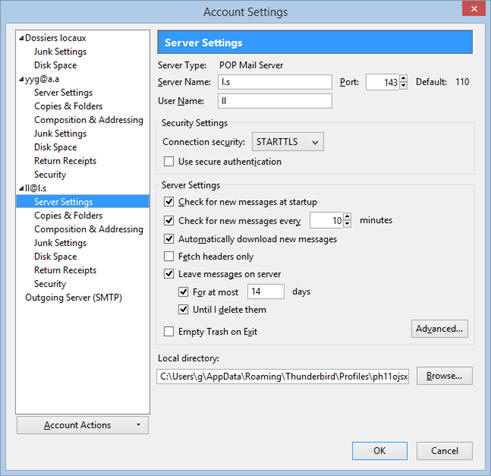491x476 pixels.
Task: Collapse the yyg@a.a account node
Action: pyautogui.click(x=21, y=79)
